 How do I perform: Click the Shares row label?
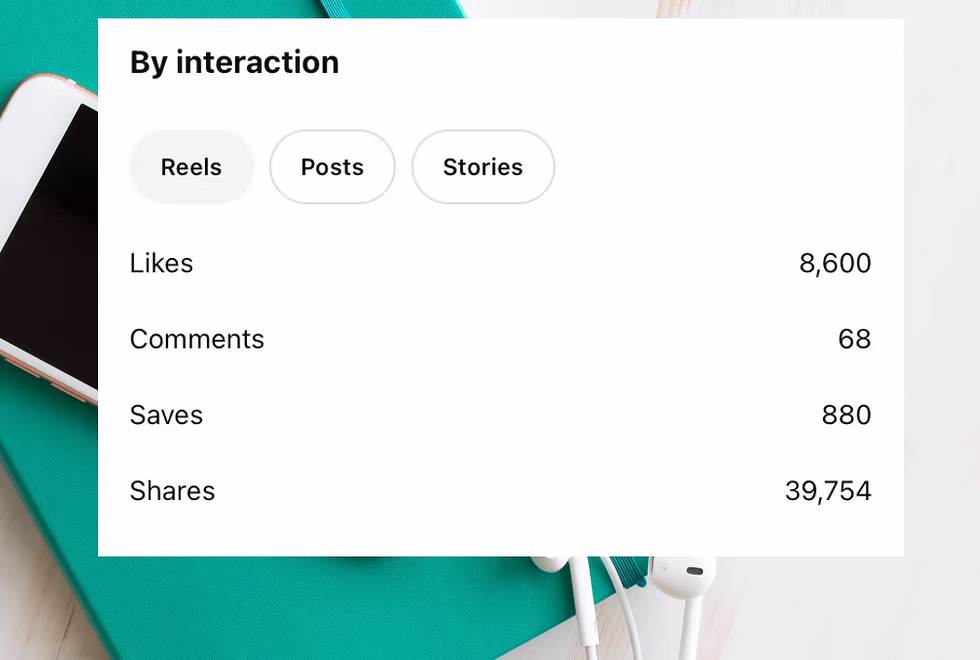point(172,491)
